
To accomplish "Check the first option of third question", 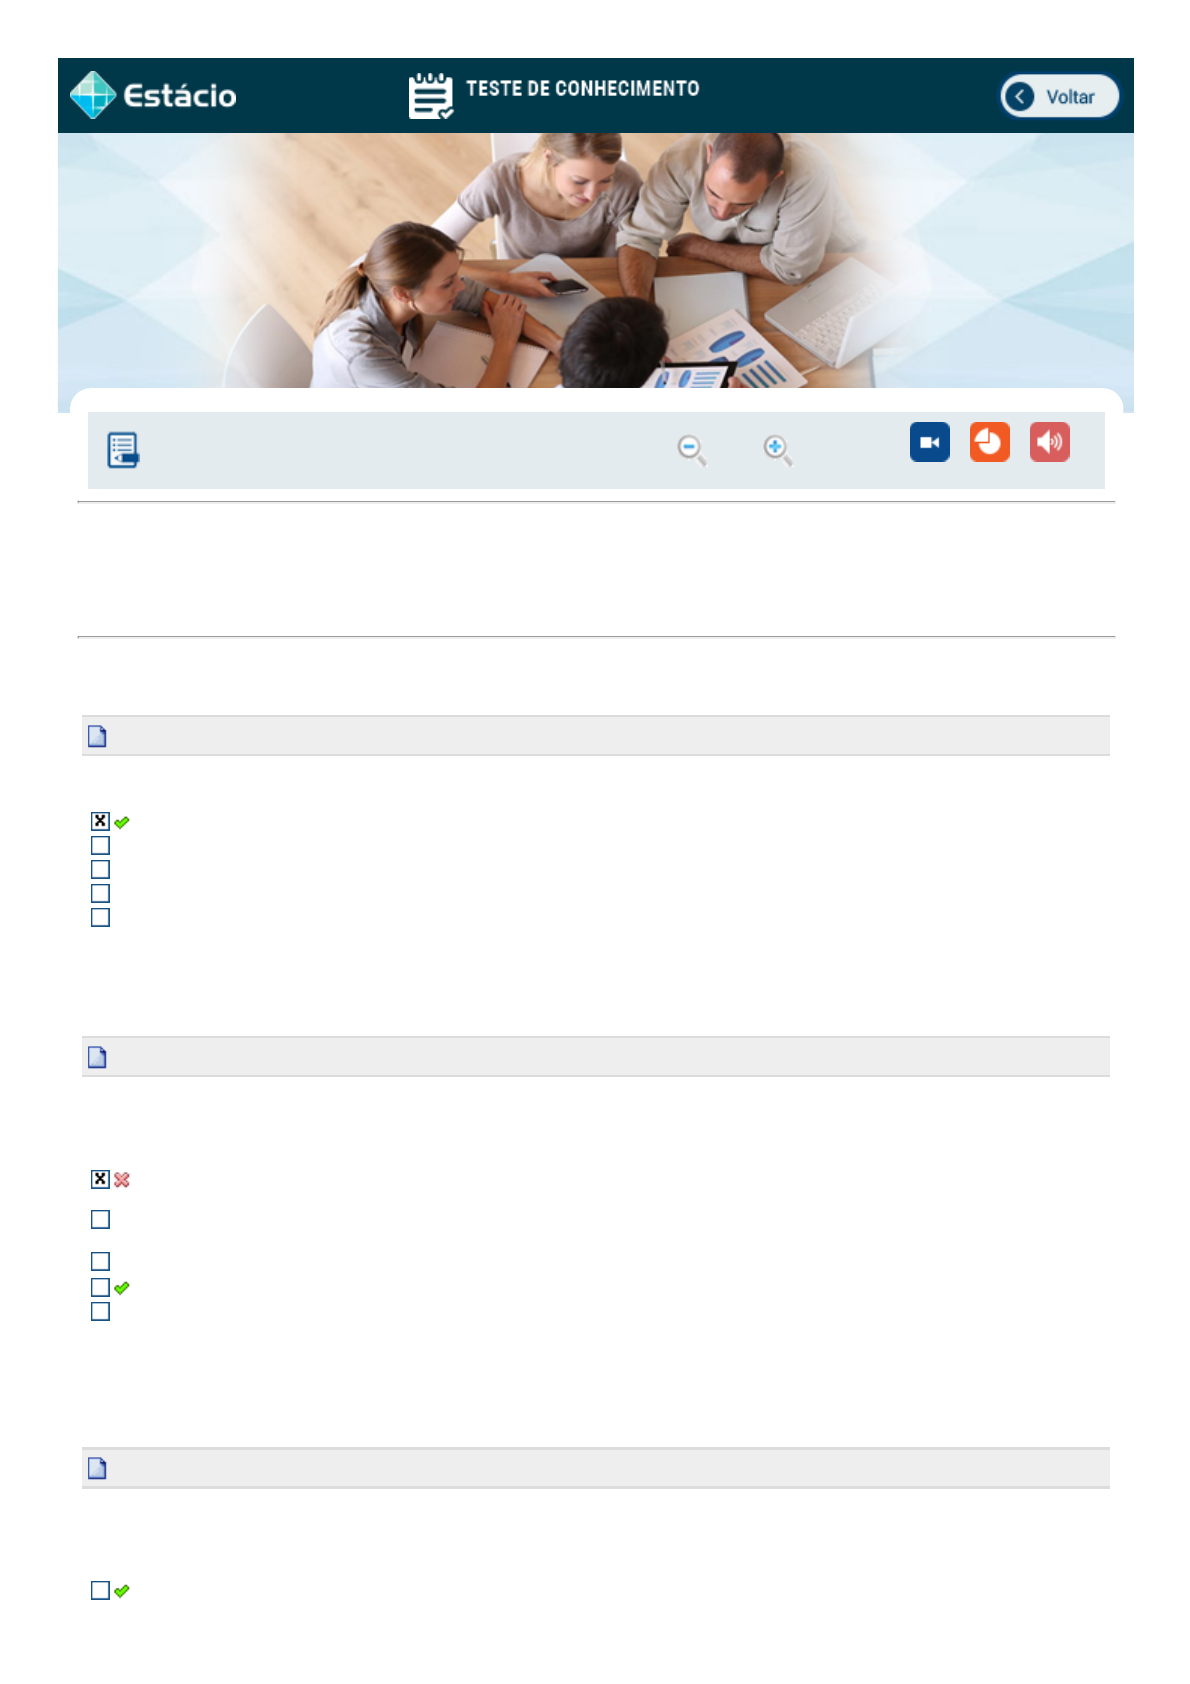I will [x=100, y=1590].
